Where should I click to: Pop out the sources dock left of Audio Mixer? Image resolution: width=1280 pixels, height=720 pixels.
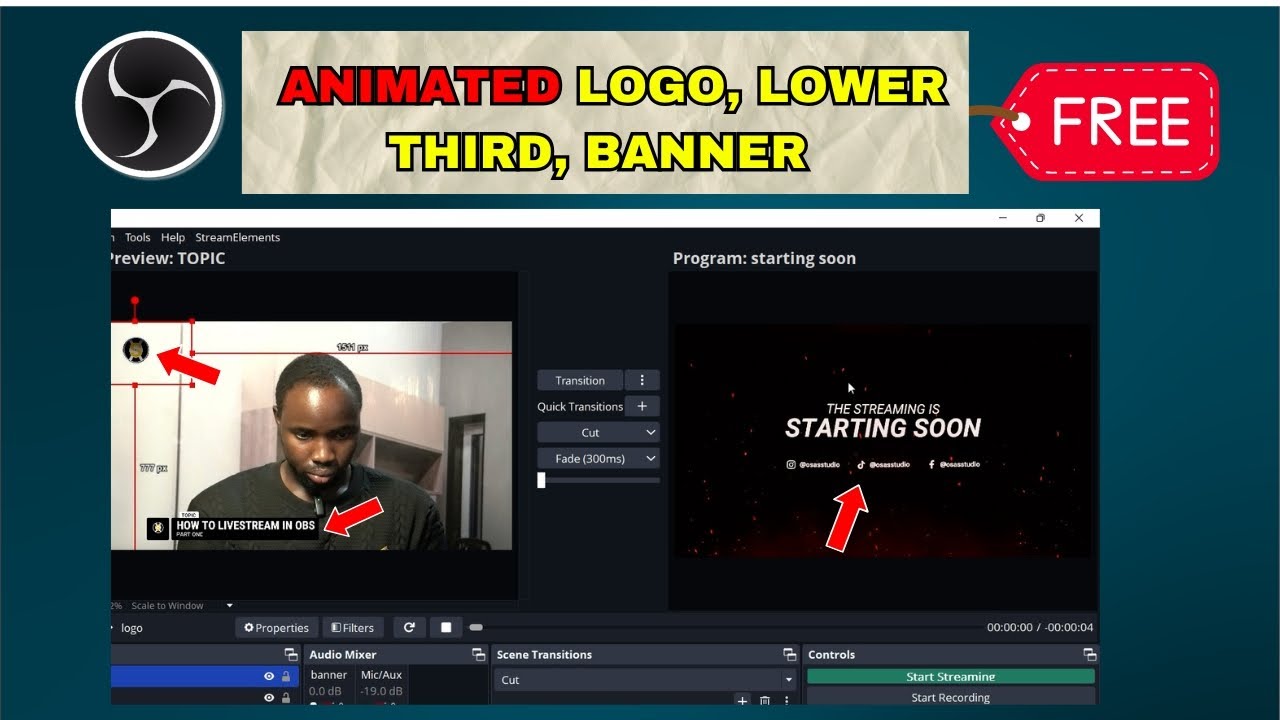point(291,655)
